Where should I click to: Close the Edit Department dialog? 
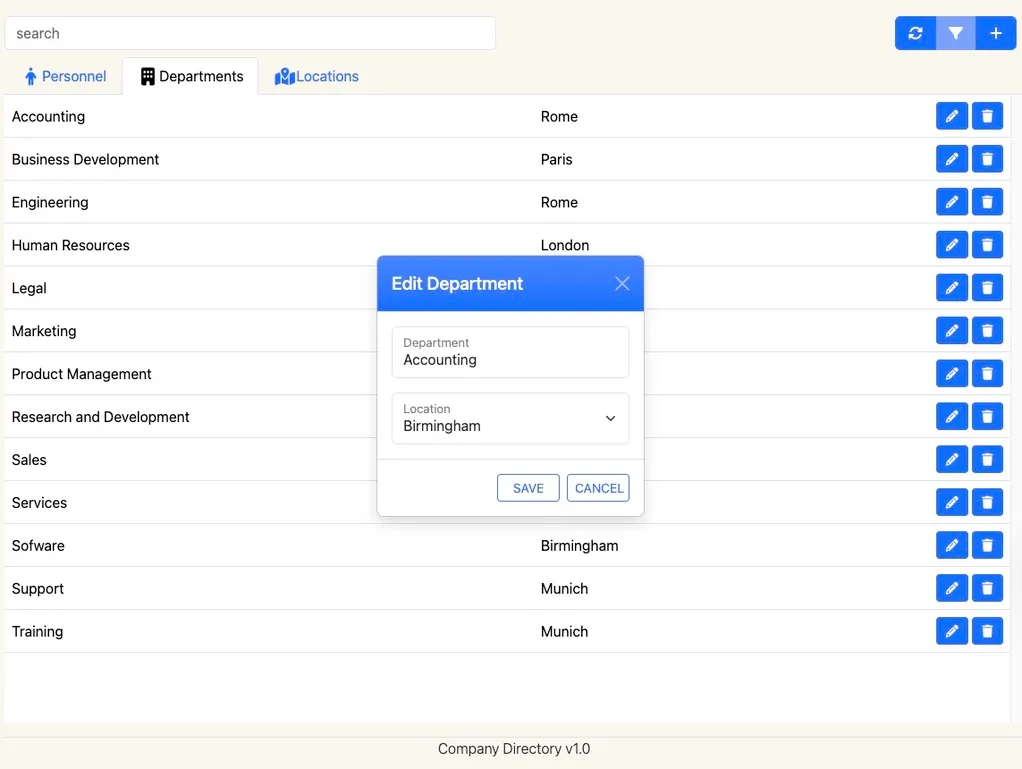pyautogui.click(x=622, y=284)
